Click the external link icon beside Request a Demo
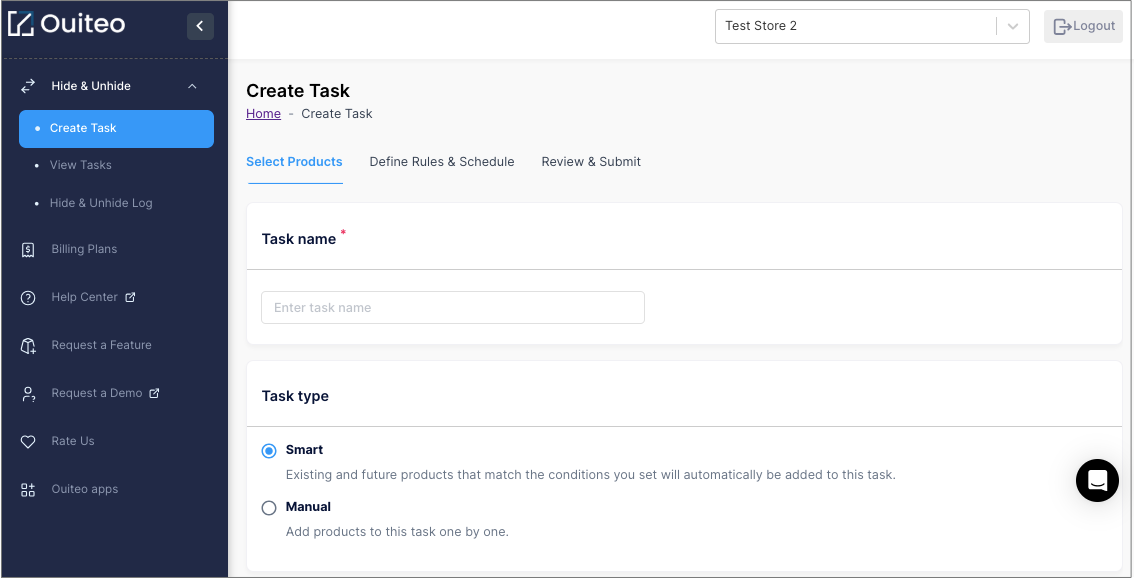This screenshot has width=1134, height=578. pyautogui.click(x=154, y=393)
